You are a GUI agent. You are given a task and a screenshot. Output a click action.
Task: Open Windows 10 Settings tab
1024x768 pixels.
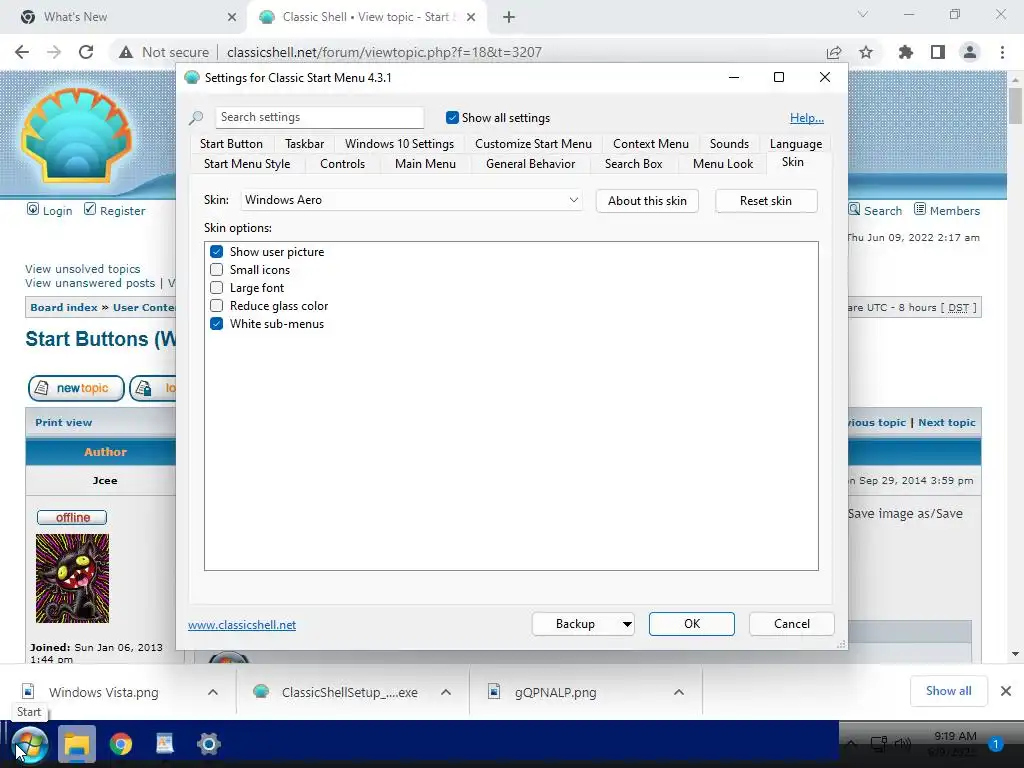[x=399, y=144]
